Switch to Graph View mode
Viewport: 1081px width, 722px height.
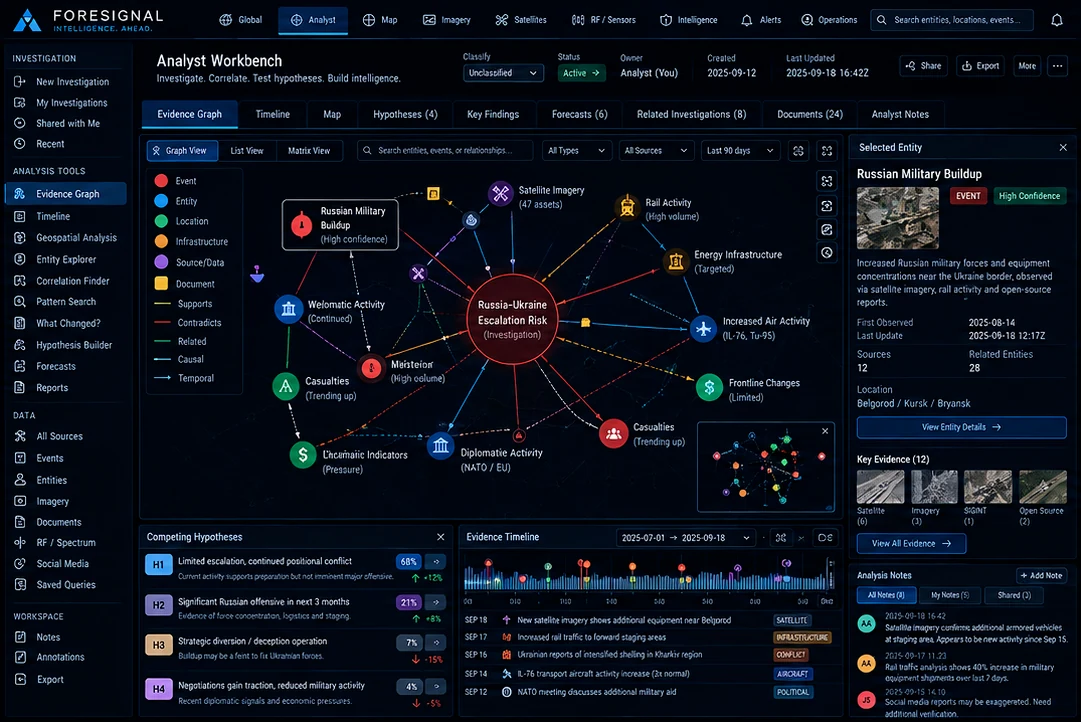(x=182, y=150)
